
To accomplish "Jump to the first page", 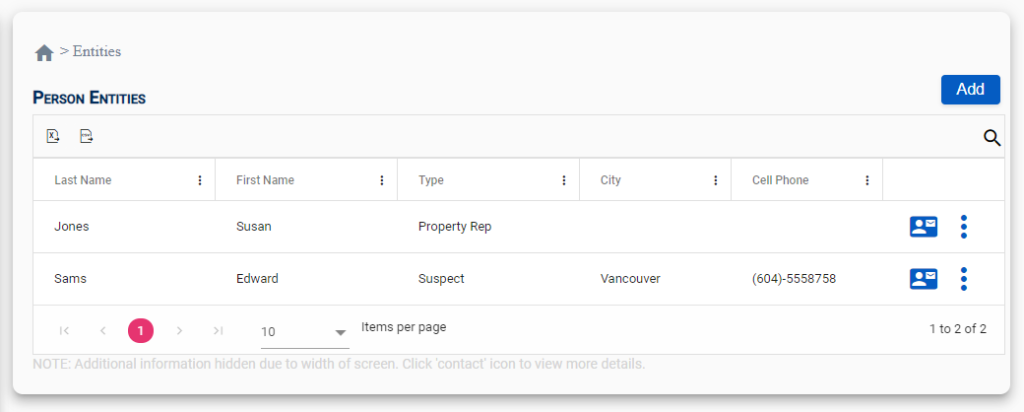I will [x=64, y=330].
